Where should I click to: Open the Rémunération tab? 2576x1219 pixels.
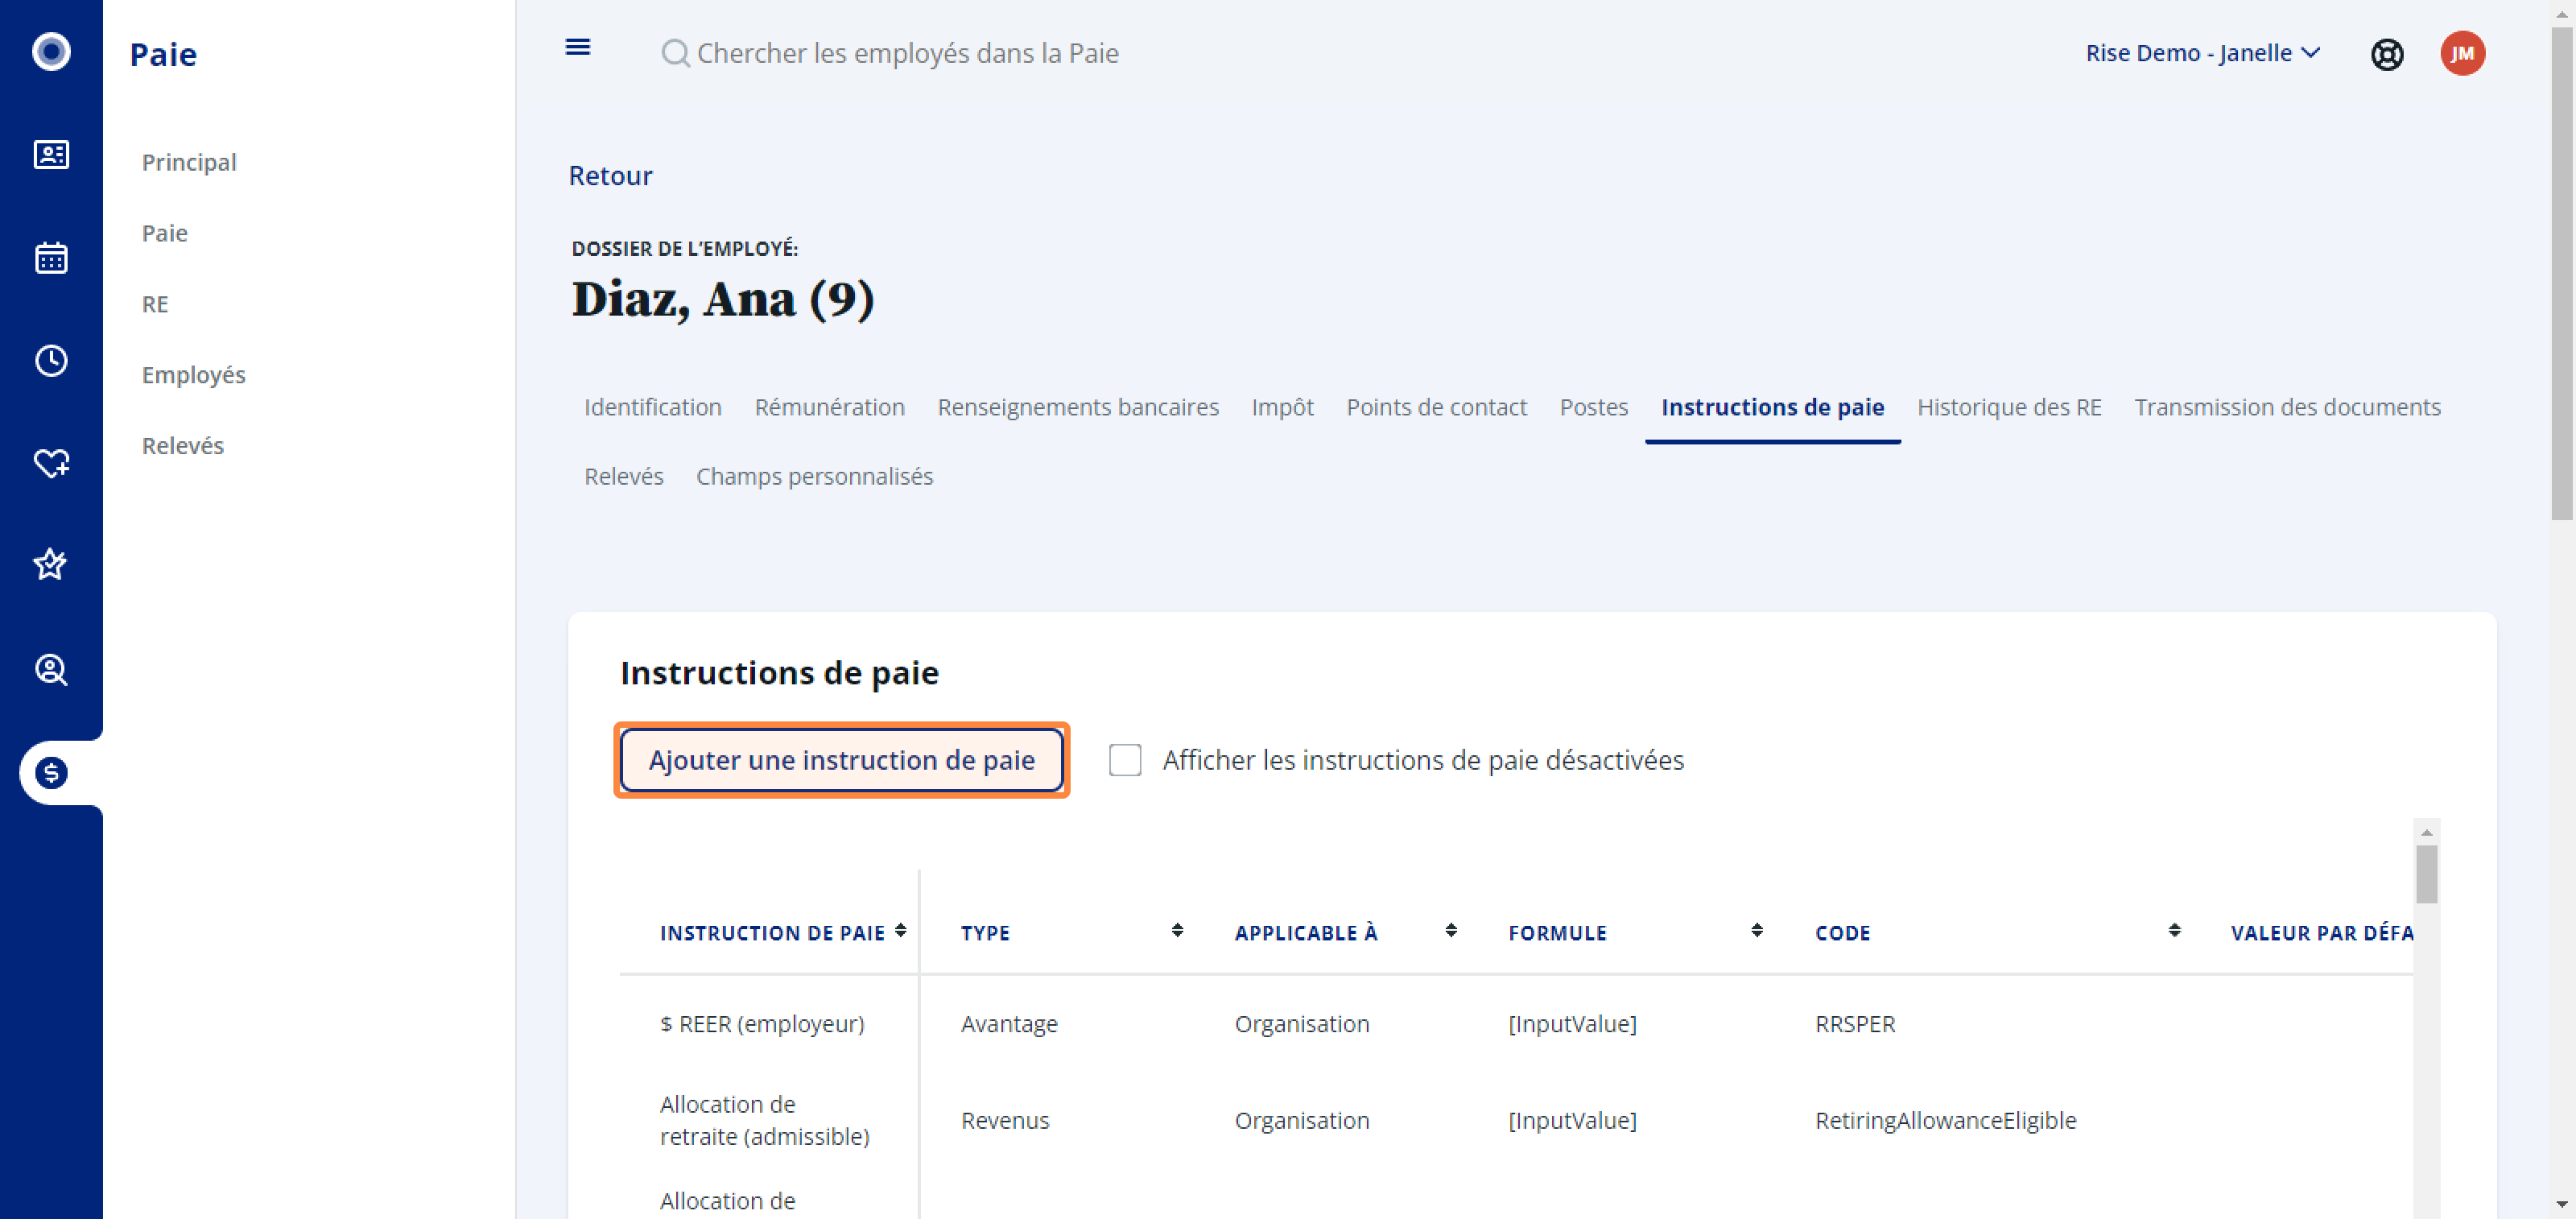click(829, 407)
